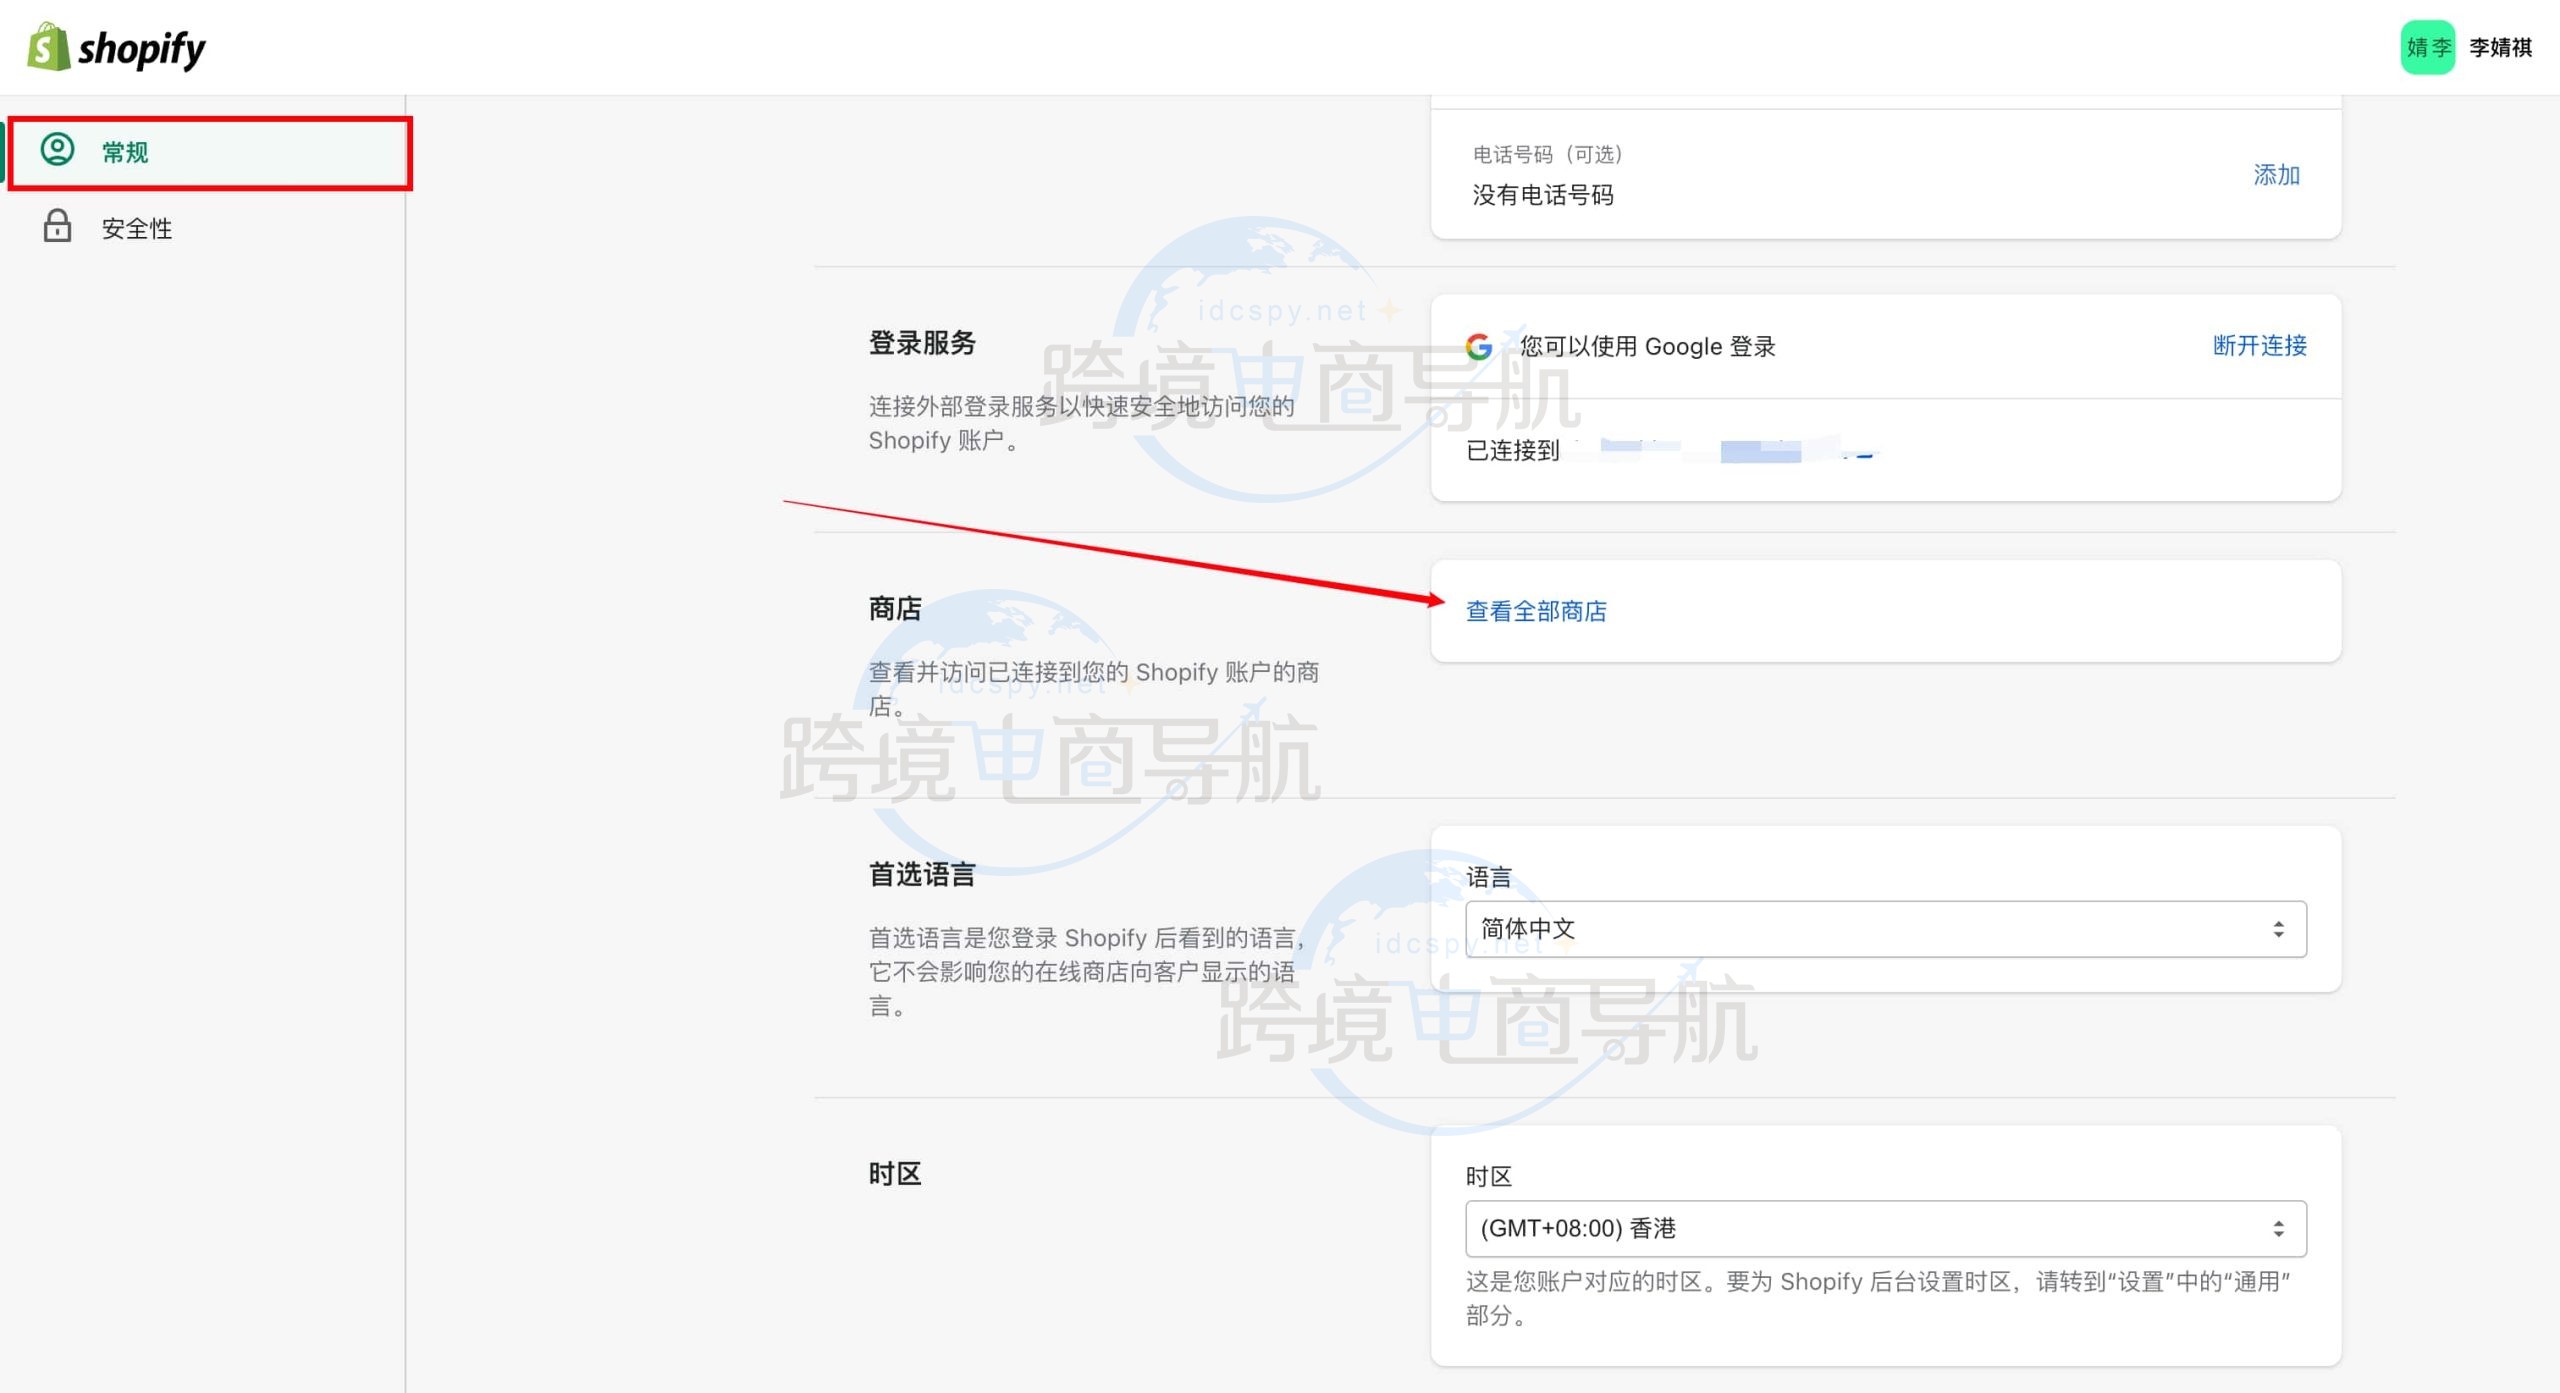Click the 常规 profile circle icon

(x=57, y=150)
